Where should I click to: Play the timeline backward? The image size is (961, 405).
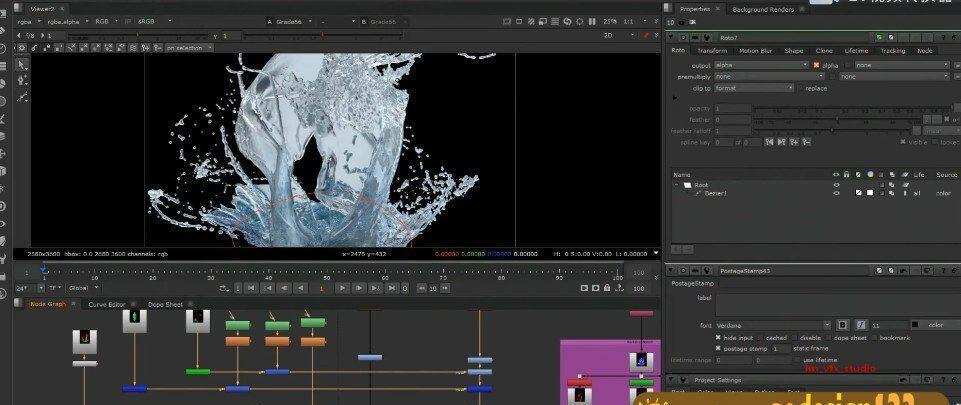pos(300,287)
